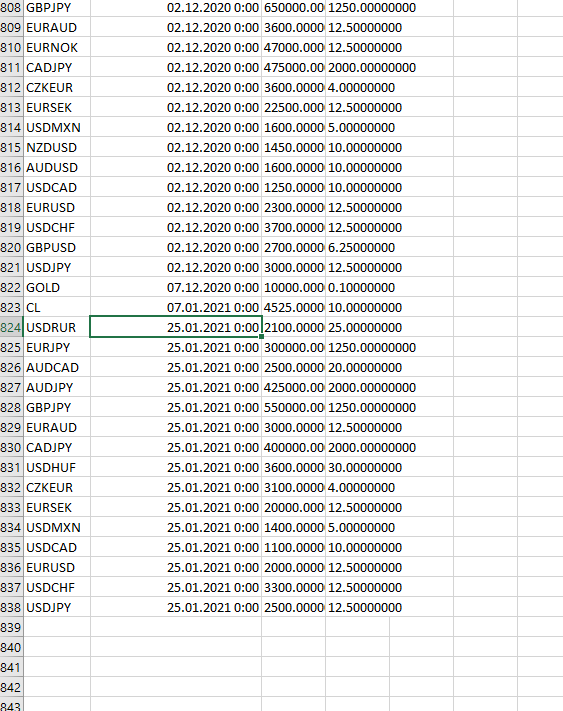Select empty row header 839

pos(11,628)
